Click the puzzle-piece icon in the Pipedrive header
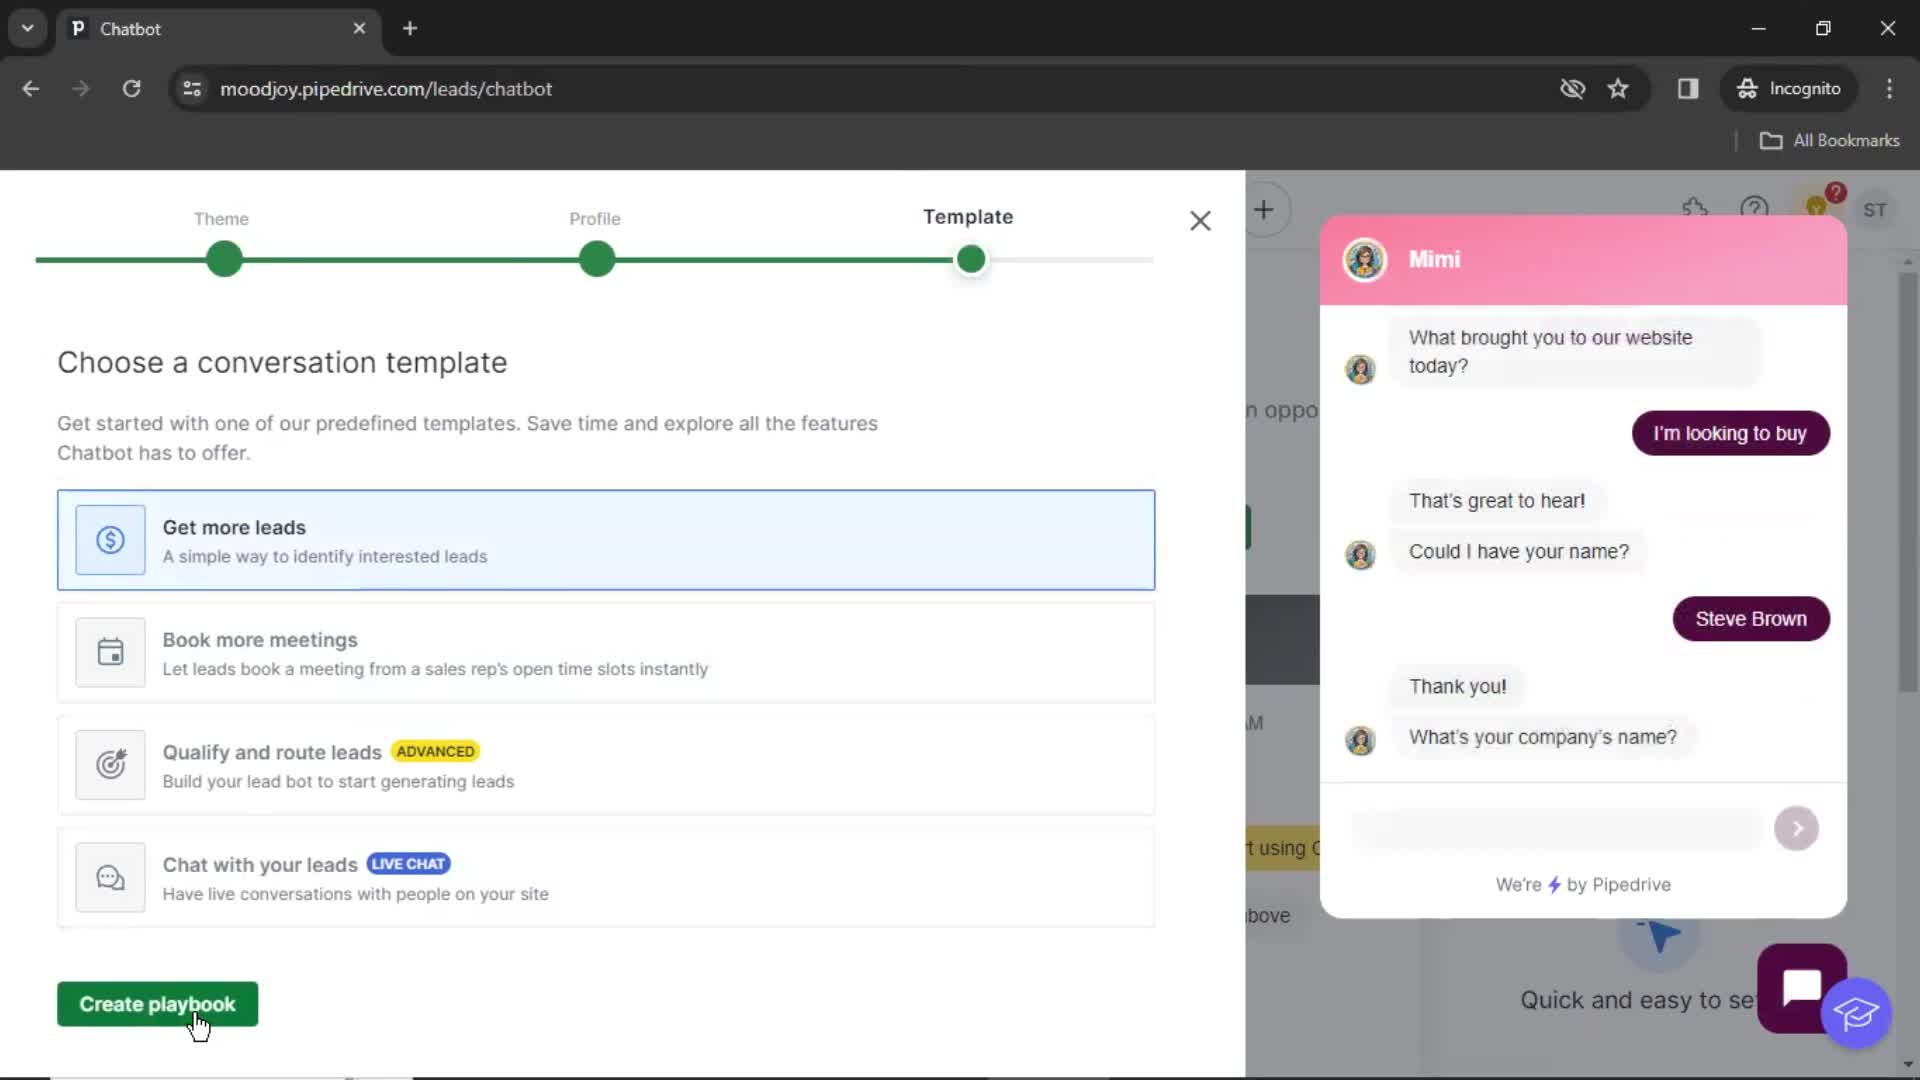The height and width of the screenshot is (1080, 1920). (1694, 209)
